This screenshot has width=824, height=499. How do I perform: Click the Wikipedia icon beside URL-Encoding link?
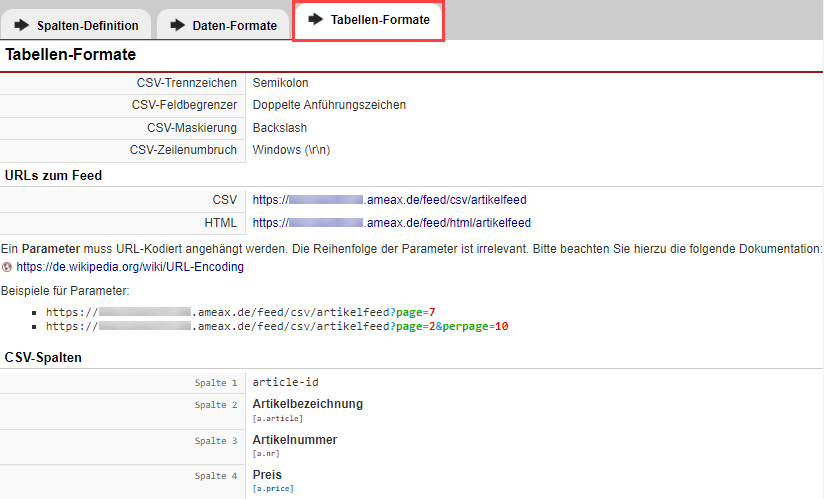click(x=8, y=267)
